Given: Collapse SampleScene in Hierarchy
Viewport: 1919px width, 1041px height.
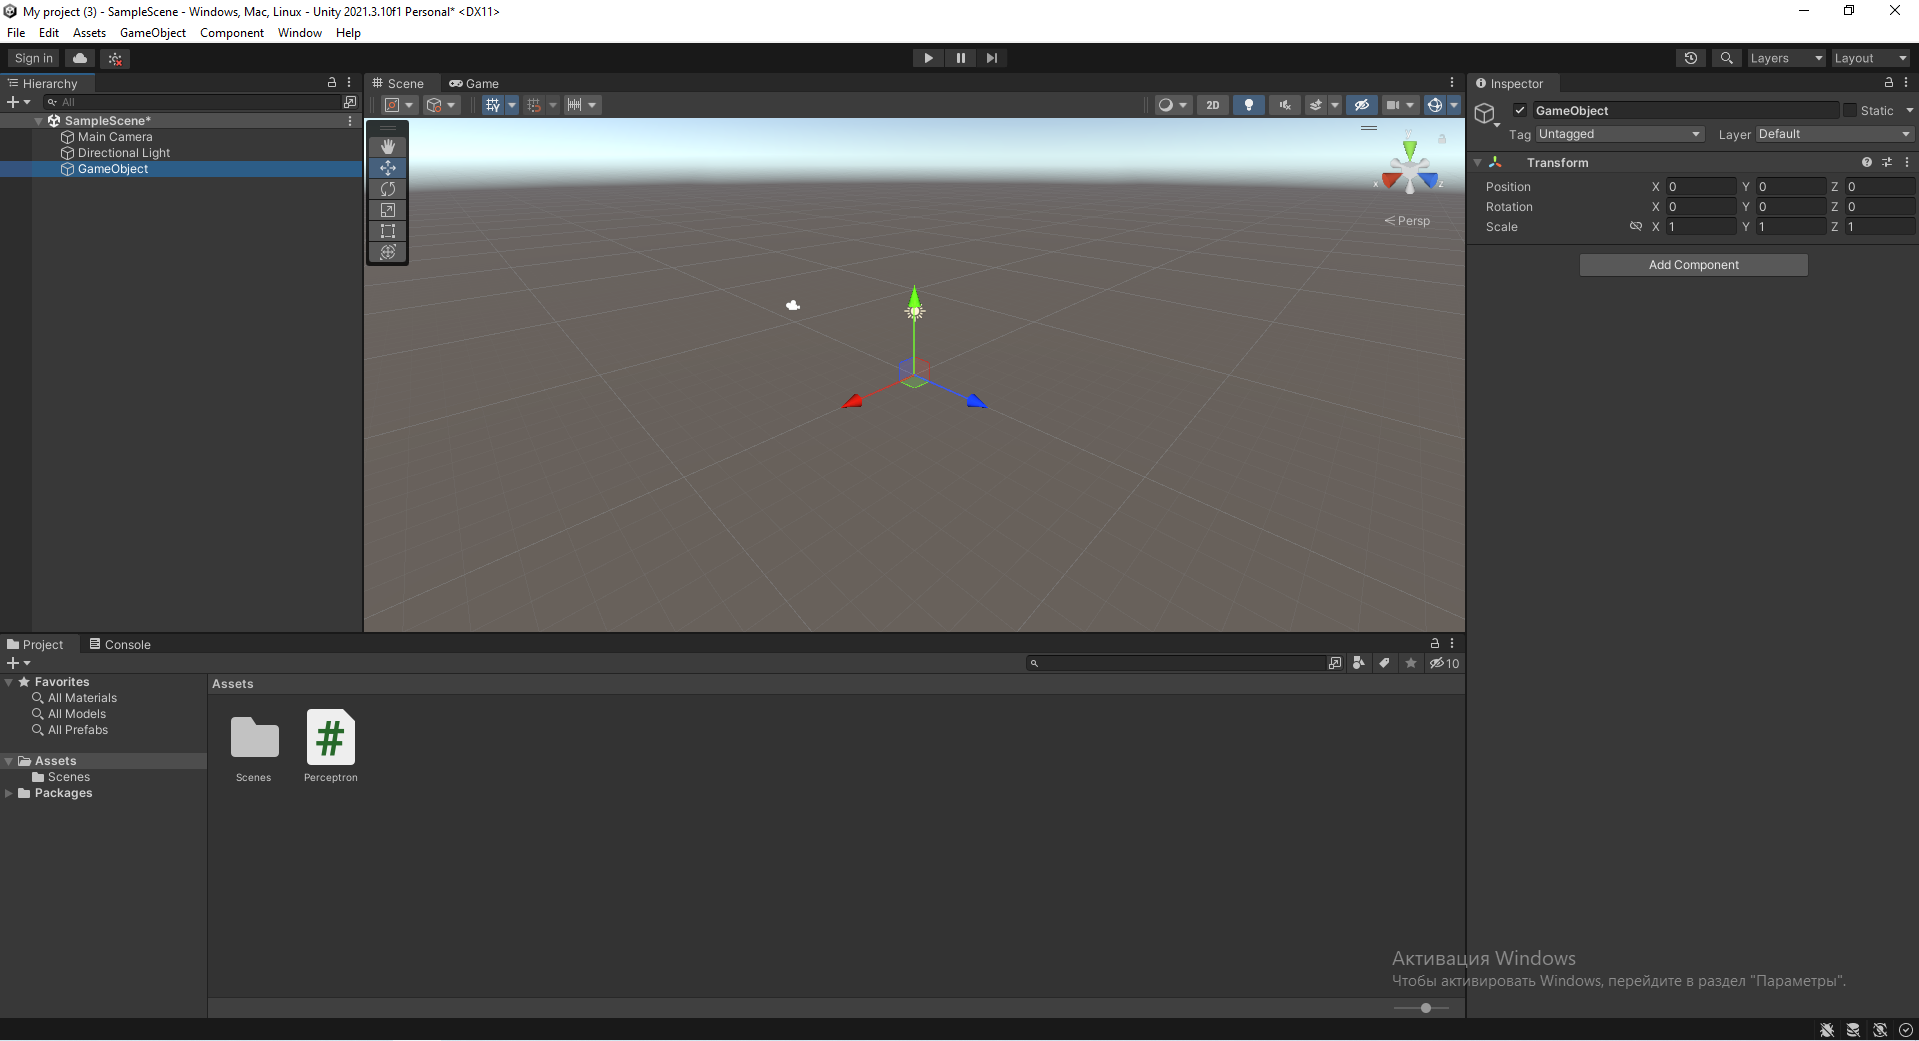Looking at the screenshot, I should point(39,121).
